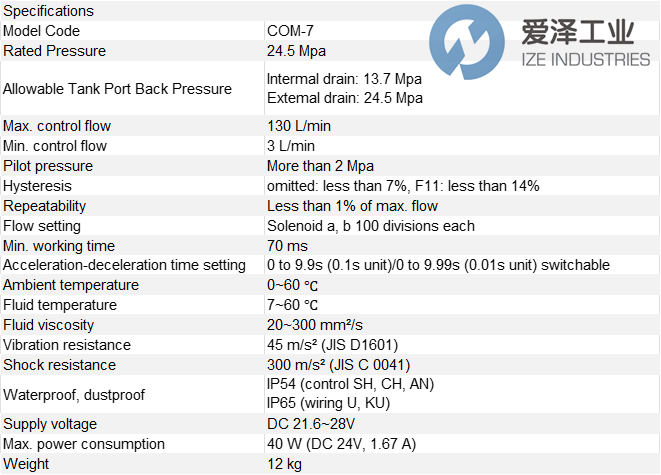The image size is (661, 475).
Task: Click the 爱泽工业 watermark text
Action: click(x=578, y=32)
